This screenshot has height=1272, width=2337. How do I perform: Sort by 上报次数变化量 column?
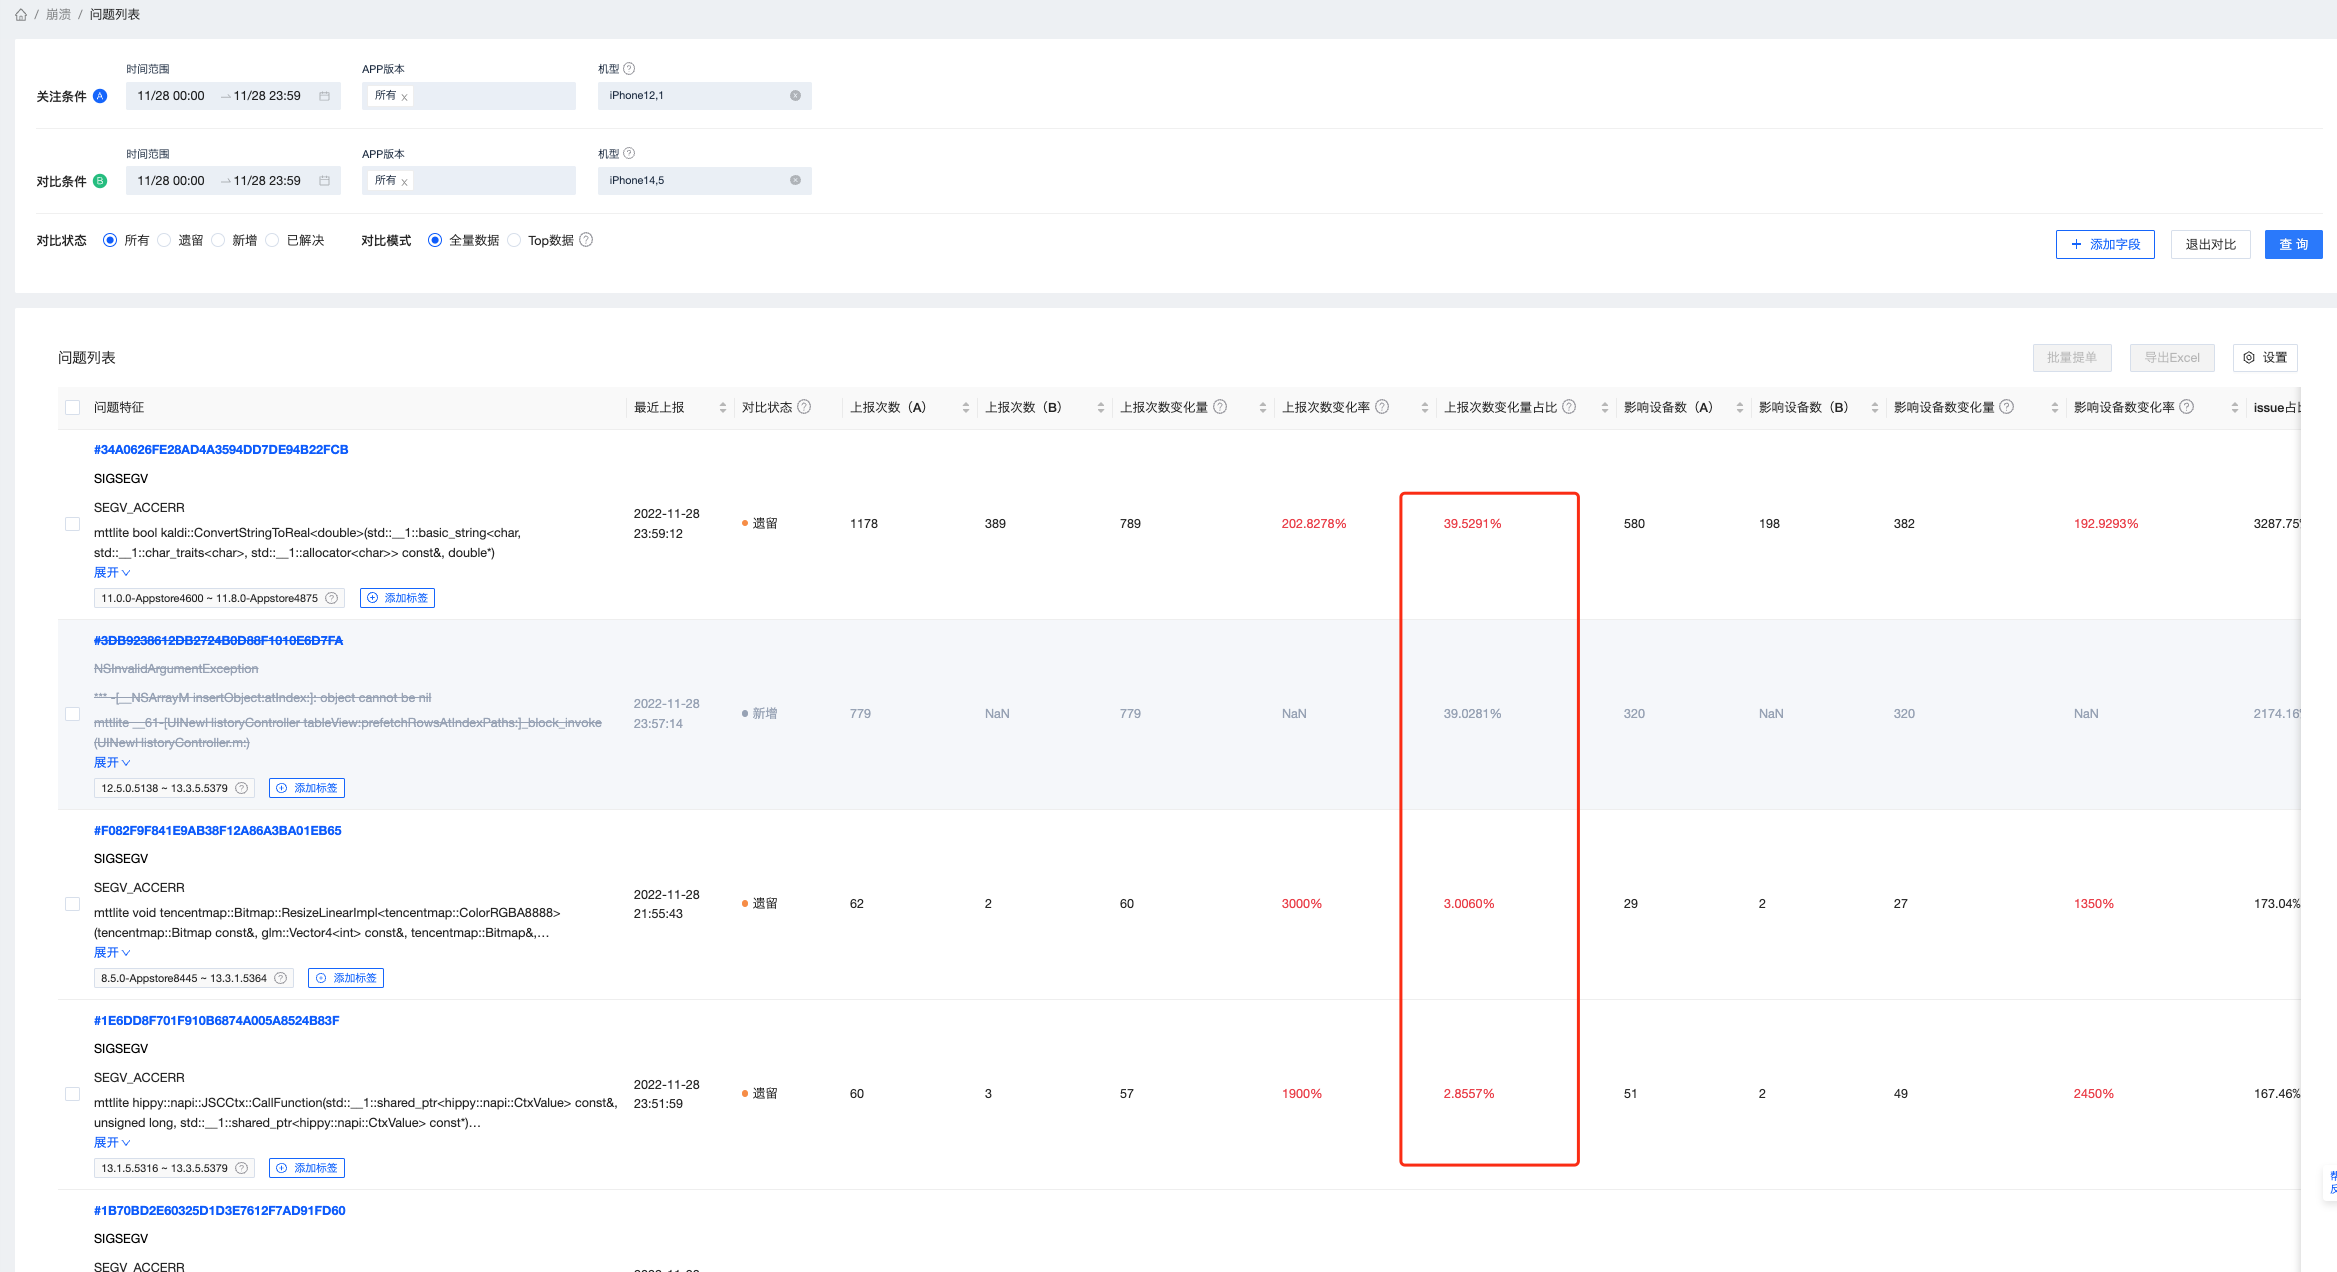(1262, 408)
